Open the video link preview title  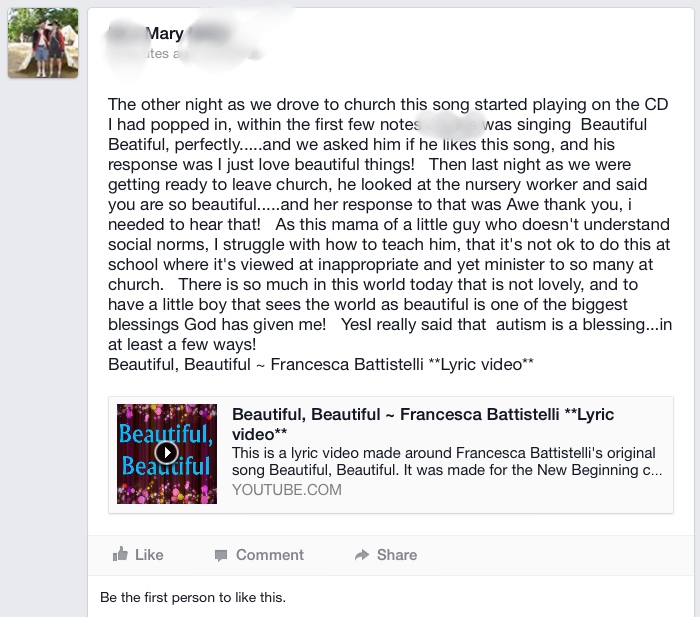click(423, 424)
